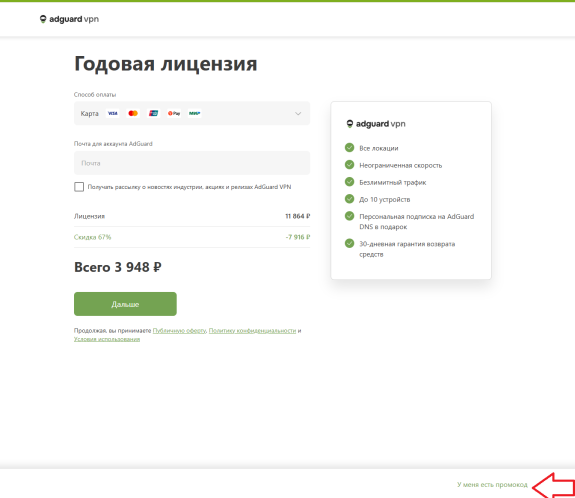Click the checkmark beside До 10 устройств
This screenshot has height=498, width=575.
tap(349, 199)
